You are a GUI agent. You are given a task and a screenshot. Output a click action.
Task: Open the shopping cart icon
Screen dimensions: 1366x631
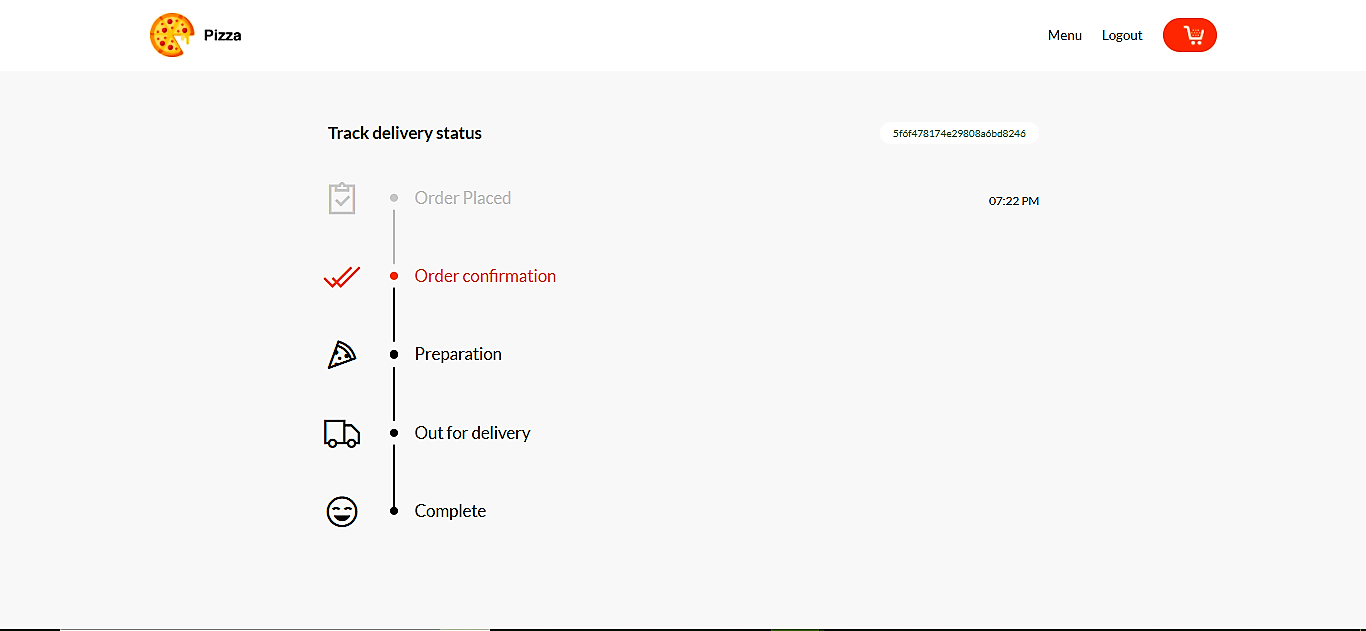(x=1189, y=34)
